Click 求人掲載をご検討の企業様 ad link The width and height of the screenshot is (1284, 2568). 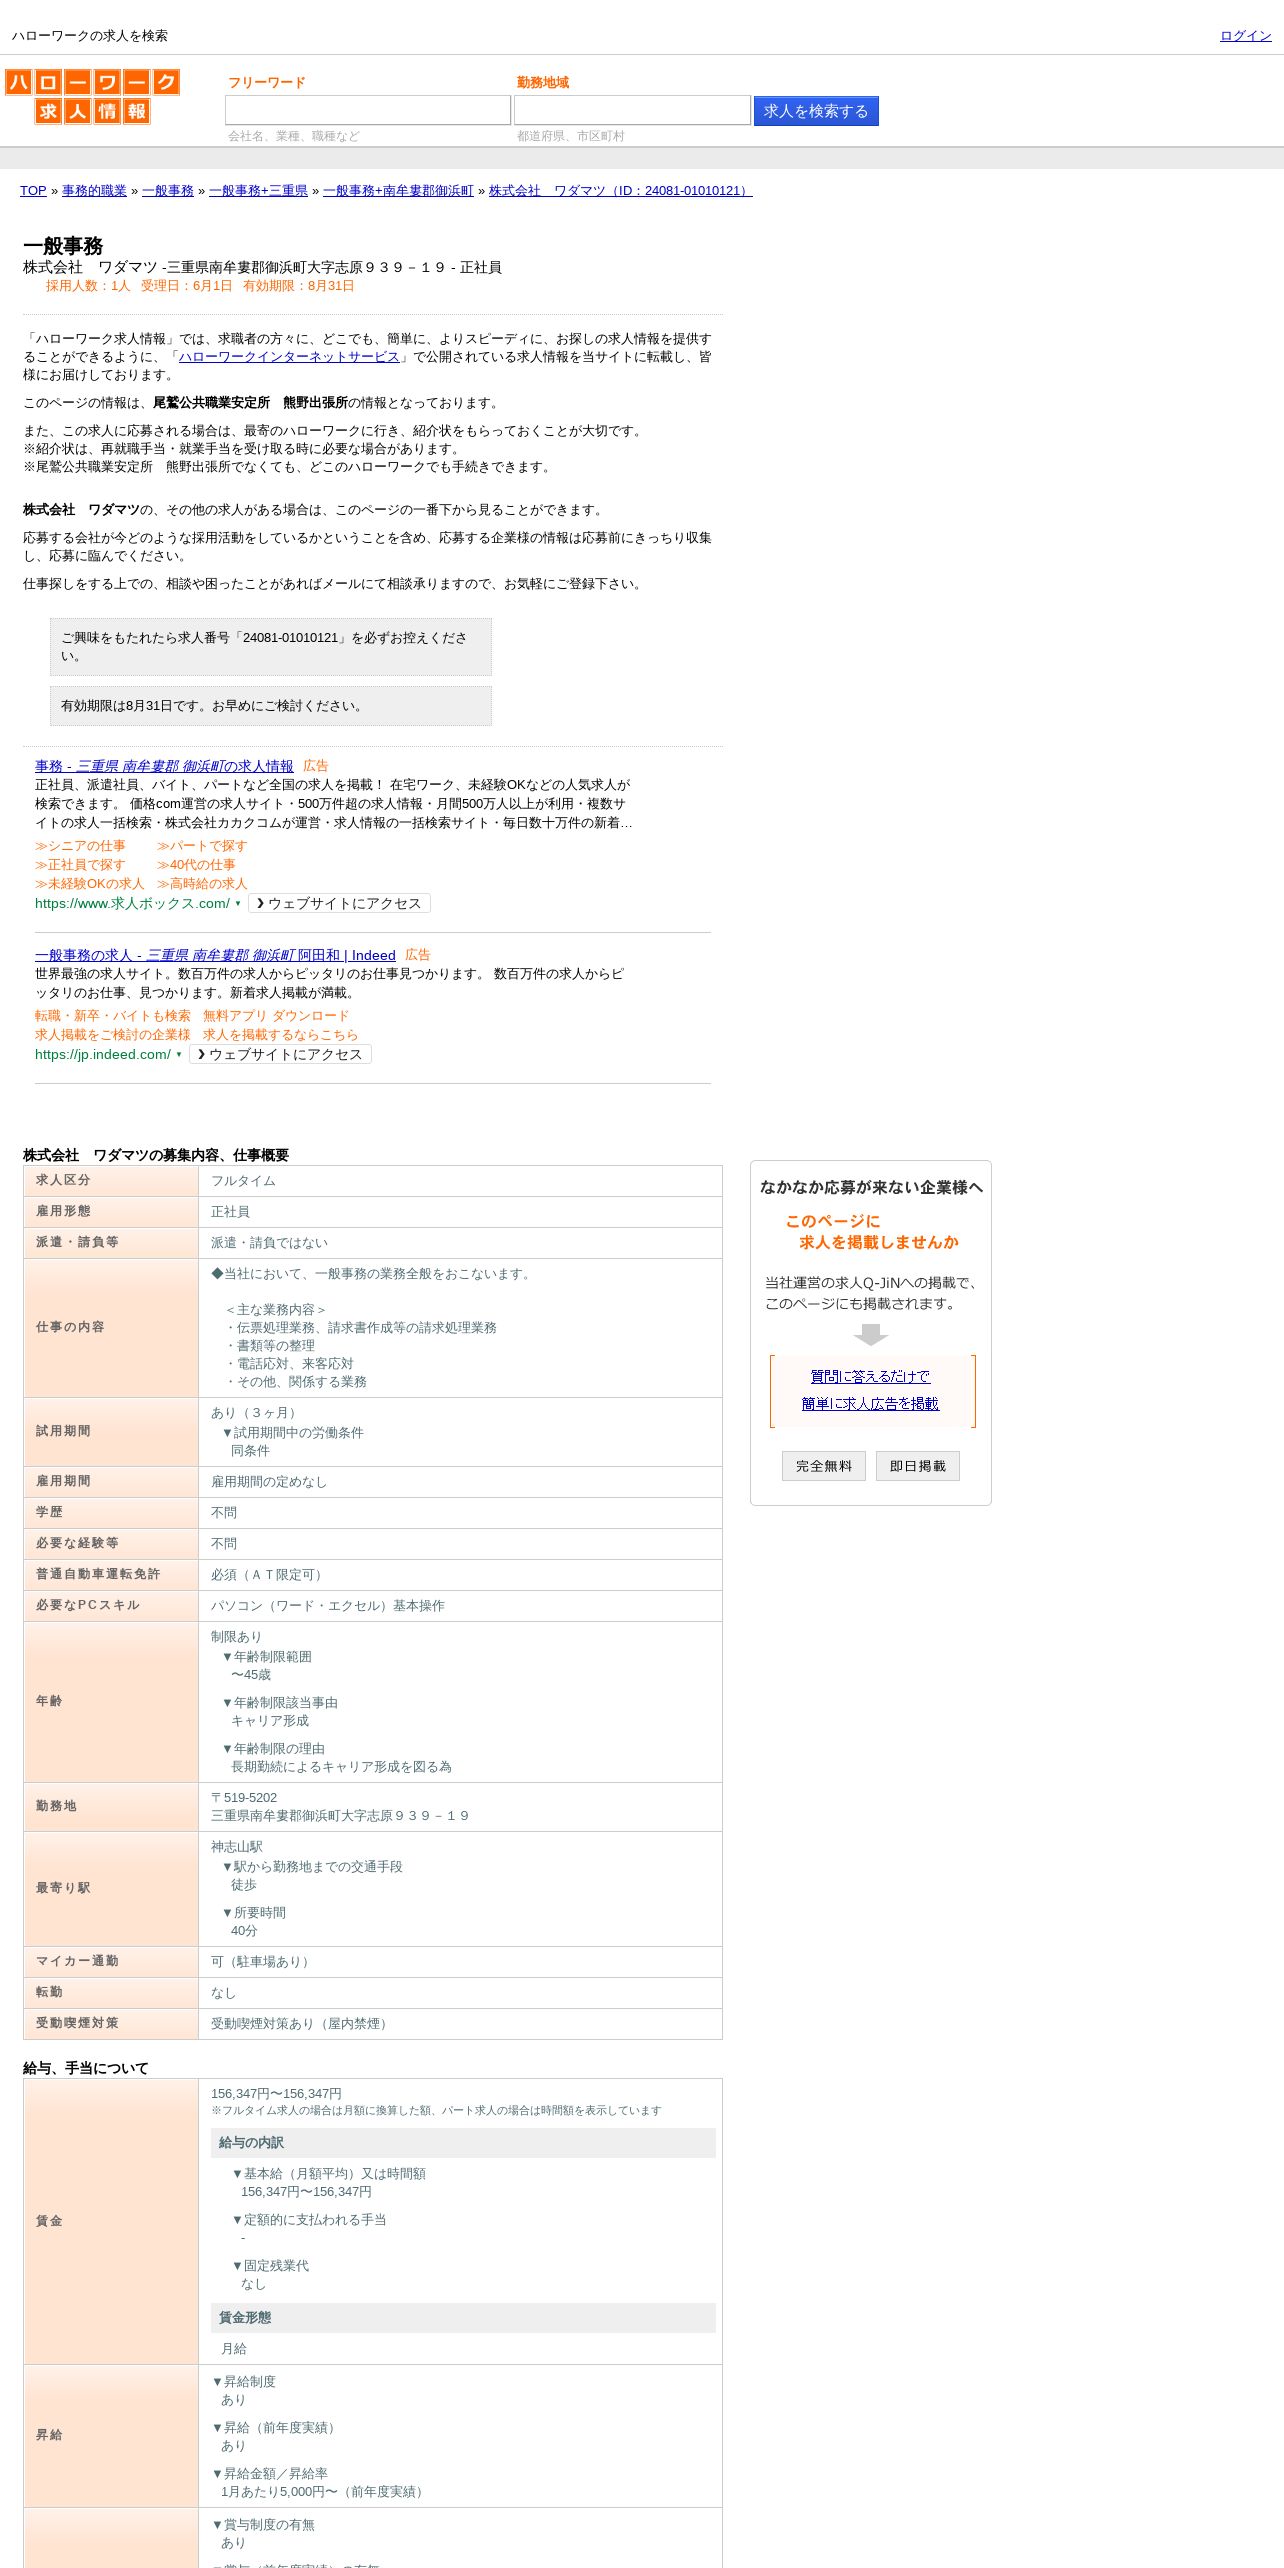(112, 1035)
